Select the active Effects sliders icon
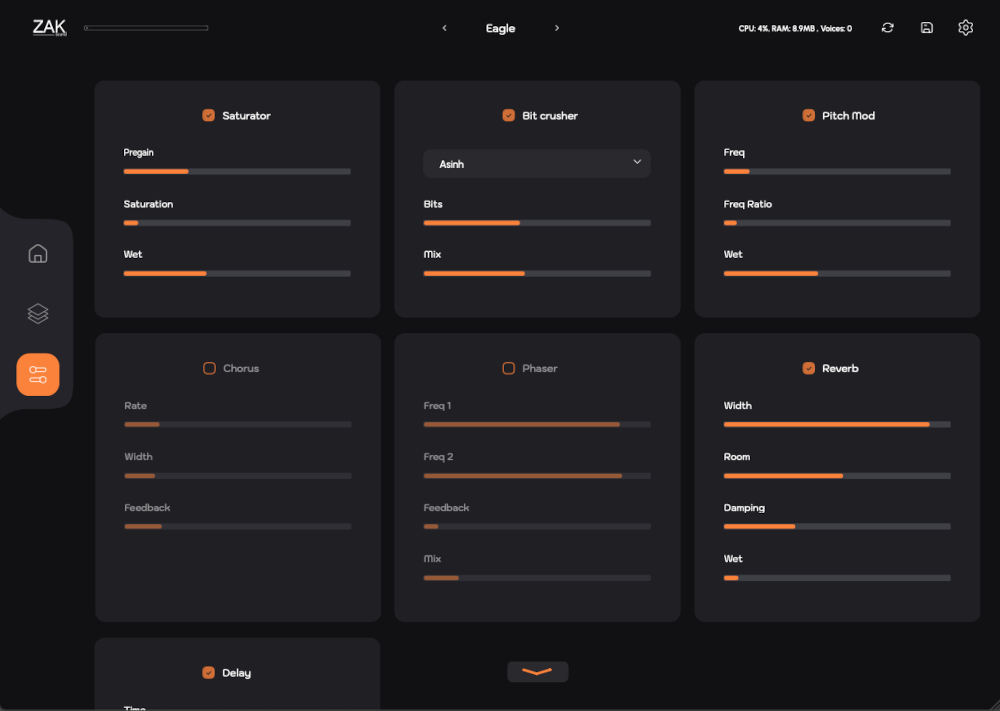The width and height of the screenshot is (1000, 711). (x=37, y=374)
